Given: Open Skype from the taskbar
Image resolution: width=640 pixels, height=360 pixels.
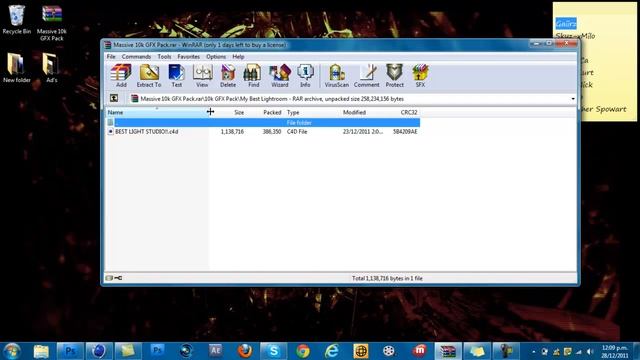Looking at the screenshot, I should 273,351.
